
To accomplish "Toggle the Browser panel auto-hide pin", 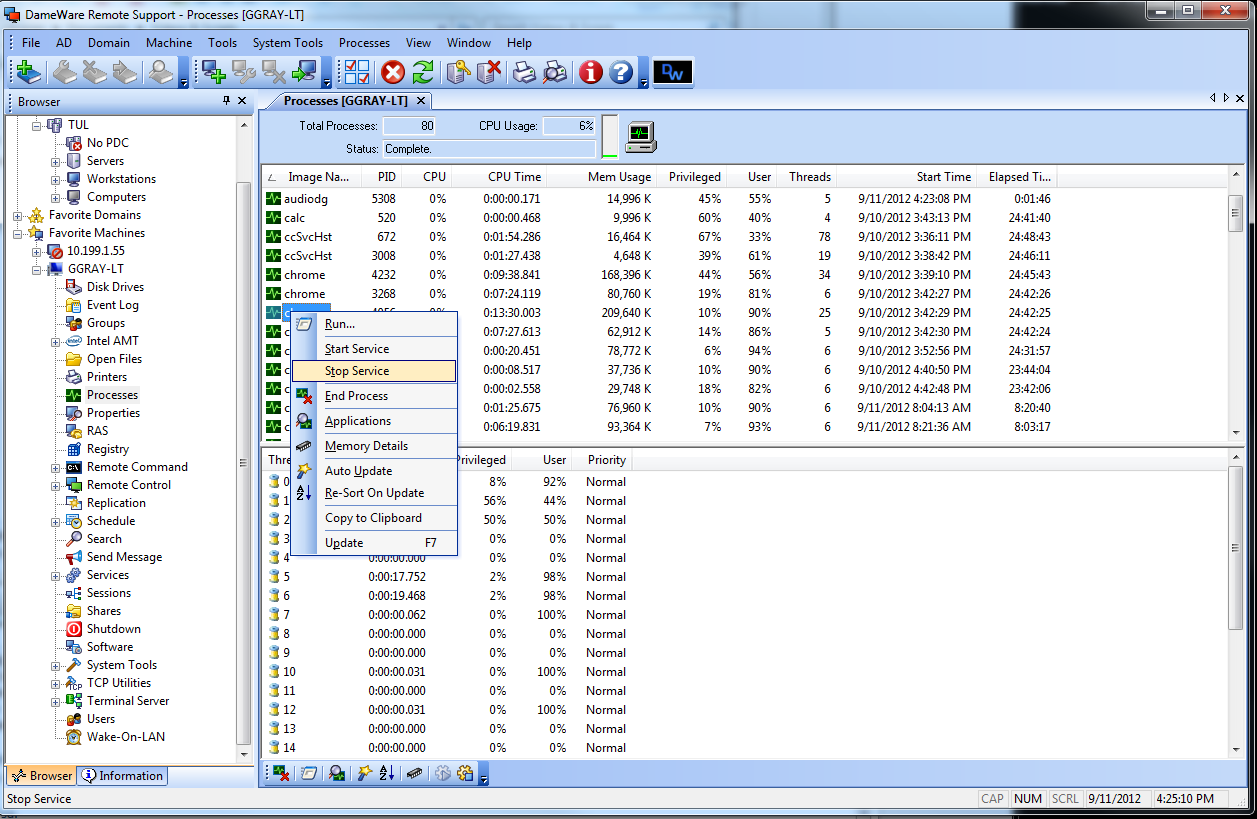I will click(x=226, y=101).
